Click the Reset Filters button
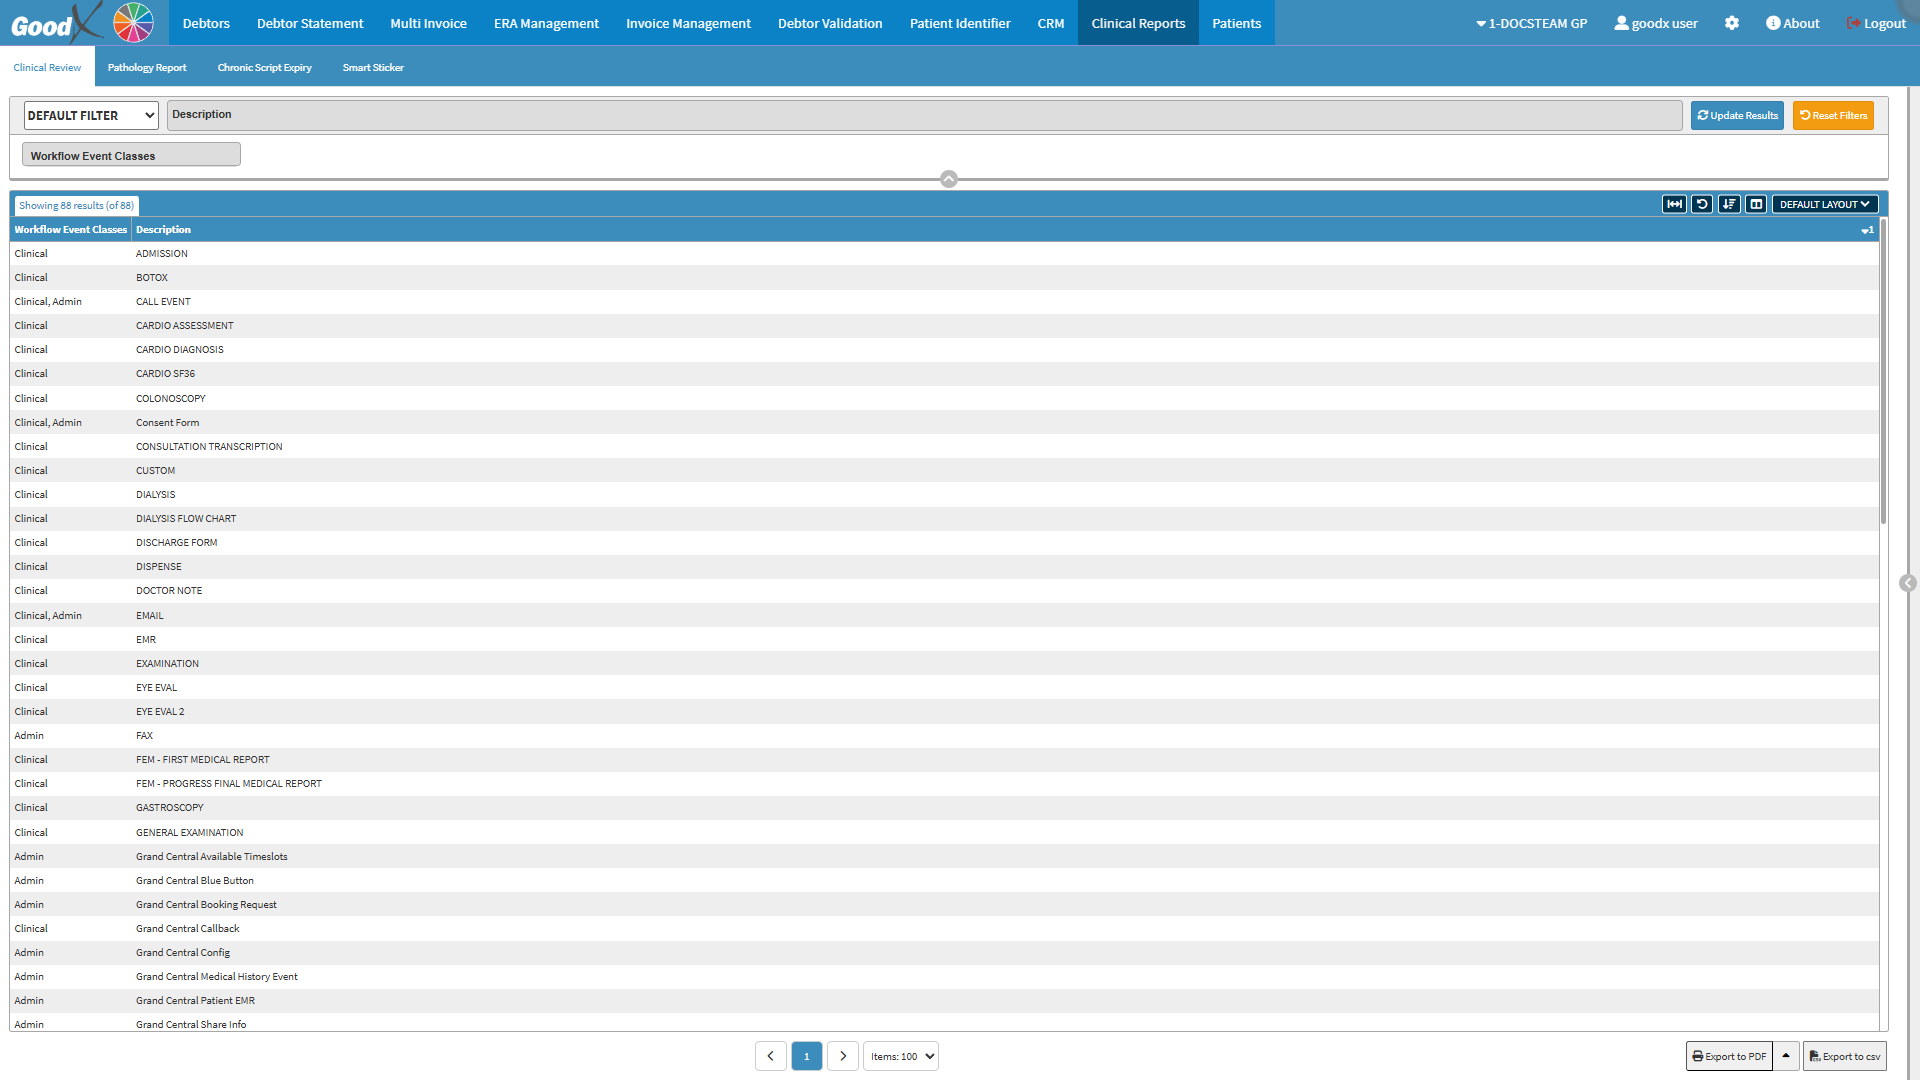1920x1080 pixels. (x=1833, y=115)
